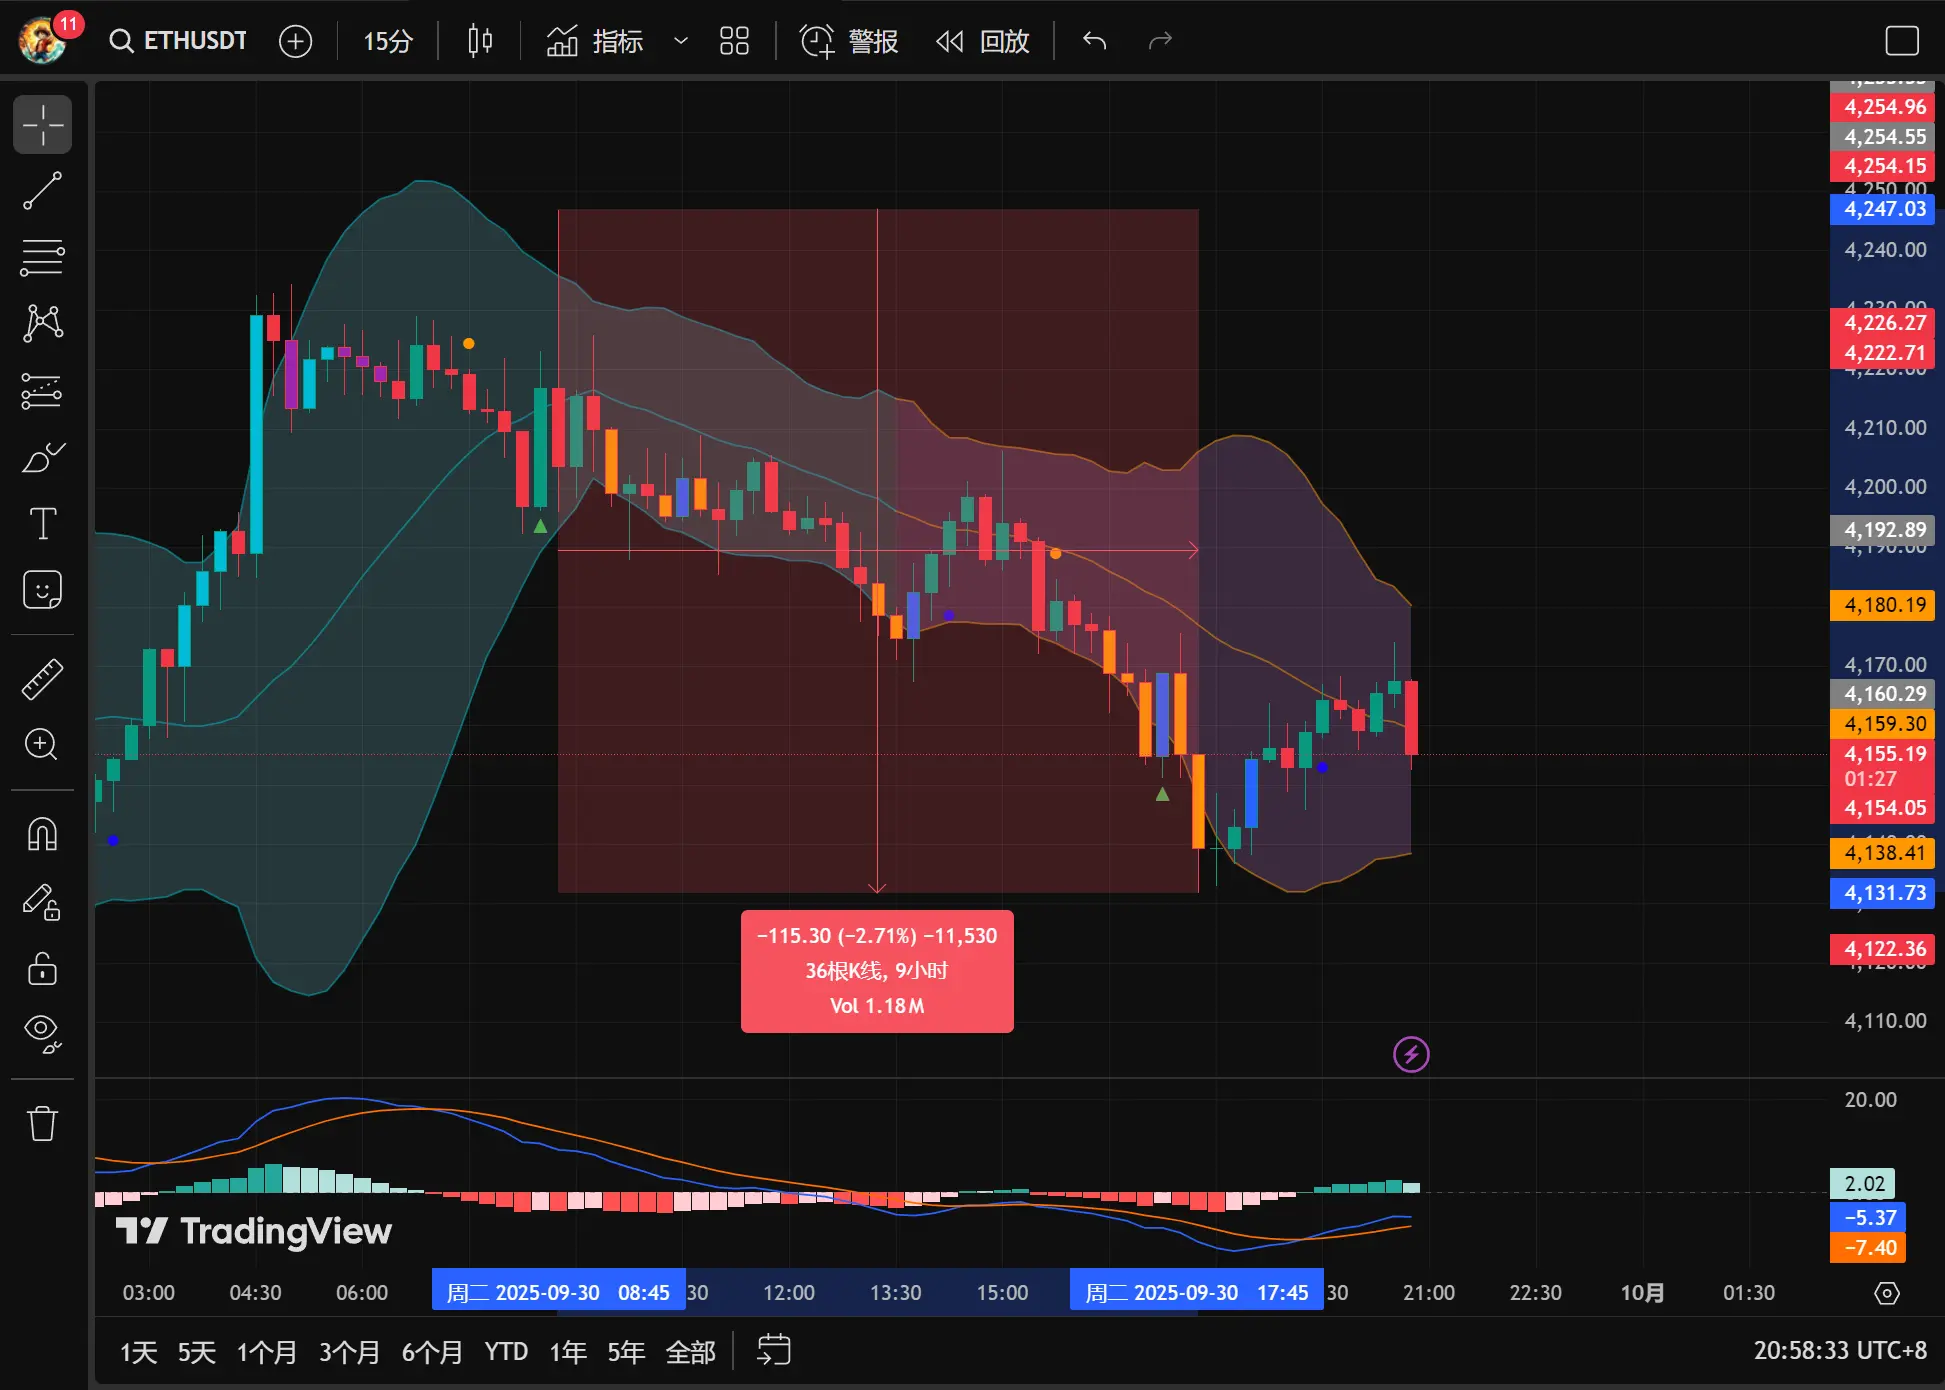Open timezone menu at 20:58:33 UTC+8
The height and width of the screenshot is (1390, 1945).
point(1840,1351)
